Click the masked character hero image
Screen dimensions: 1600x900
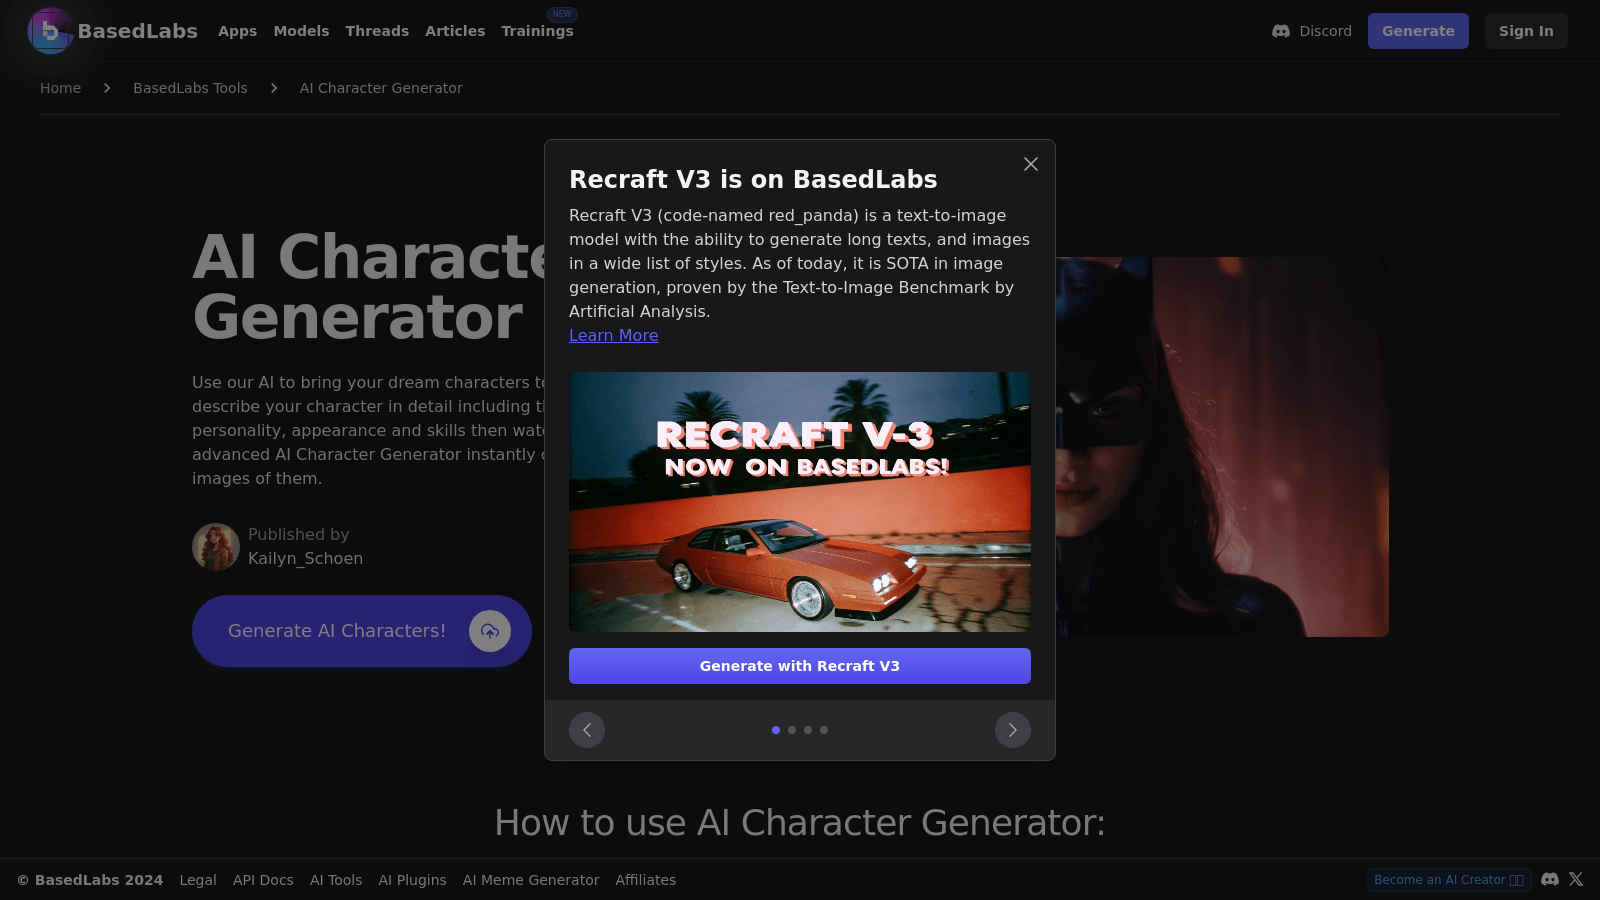1222,447
